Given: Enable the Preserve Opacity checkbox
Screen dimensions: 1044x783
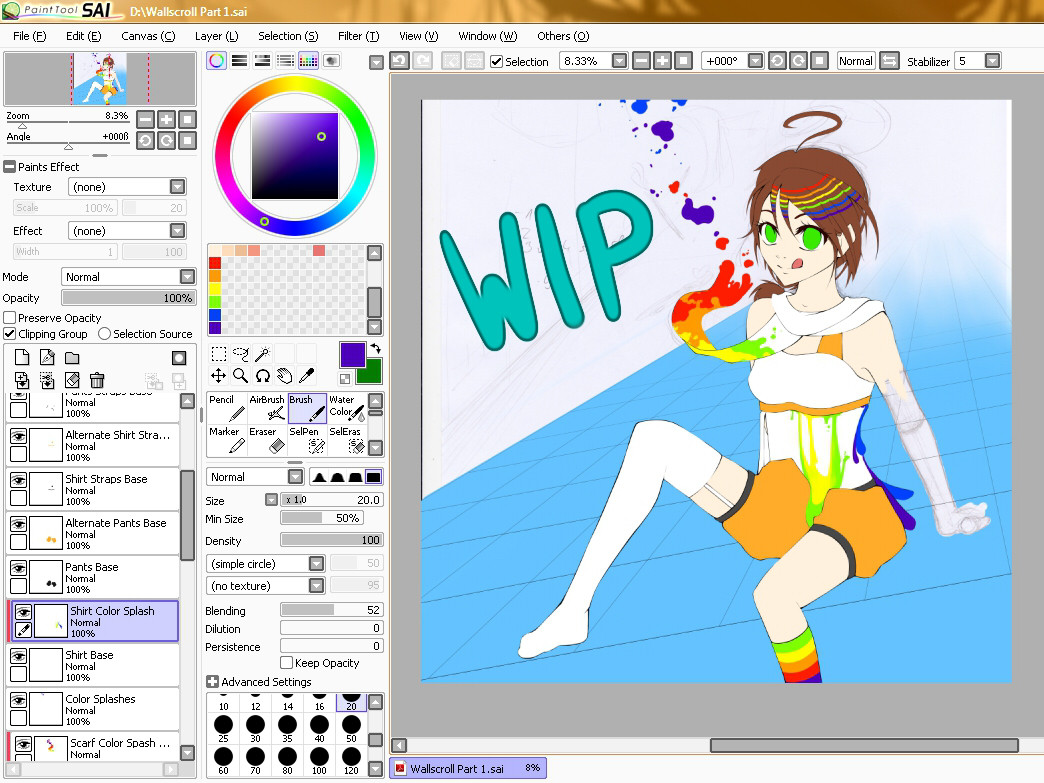Looking at the screenshot, I should 10,318.
